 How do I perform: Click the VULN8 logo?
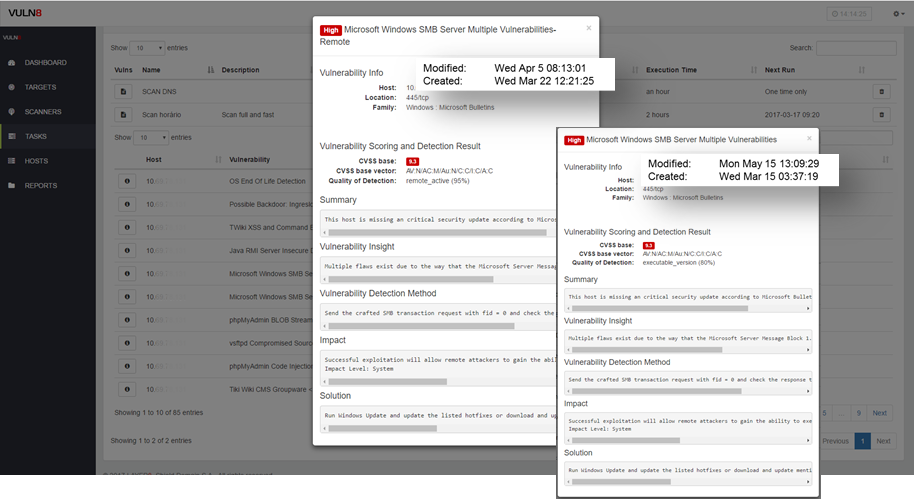[x=25, y=13]
